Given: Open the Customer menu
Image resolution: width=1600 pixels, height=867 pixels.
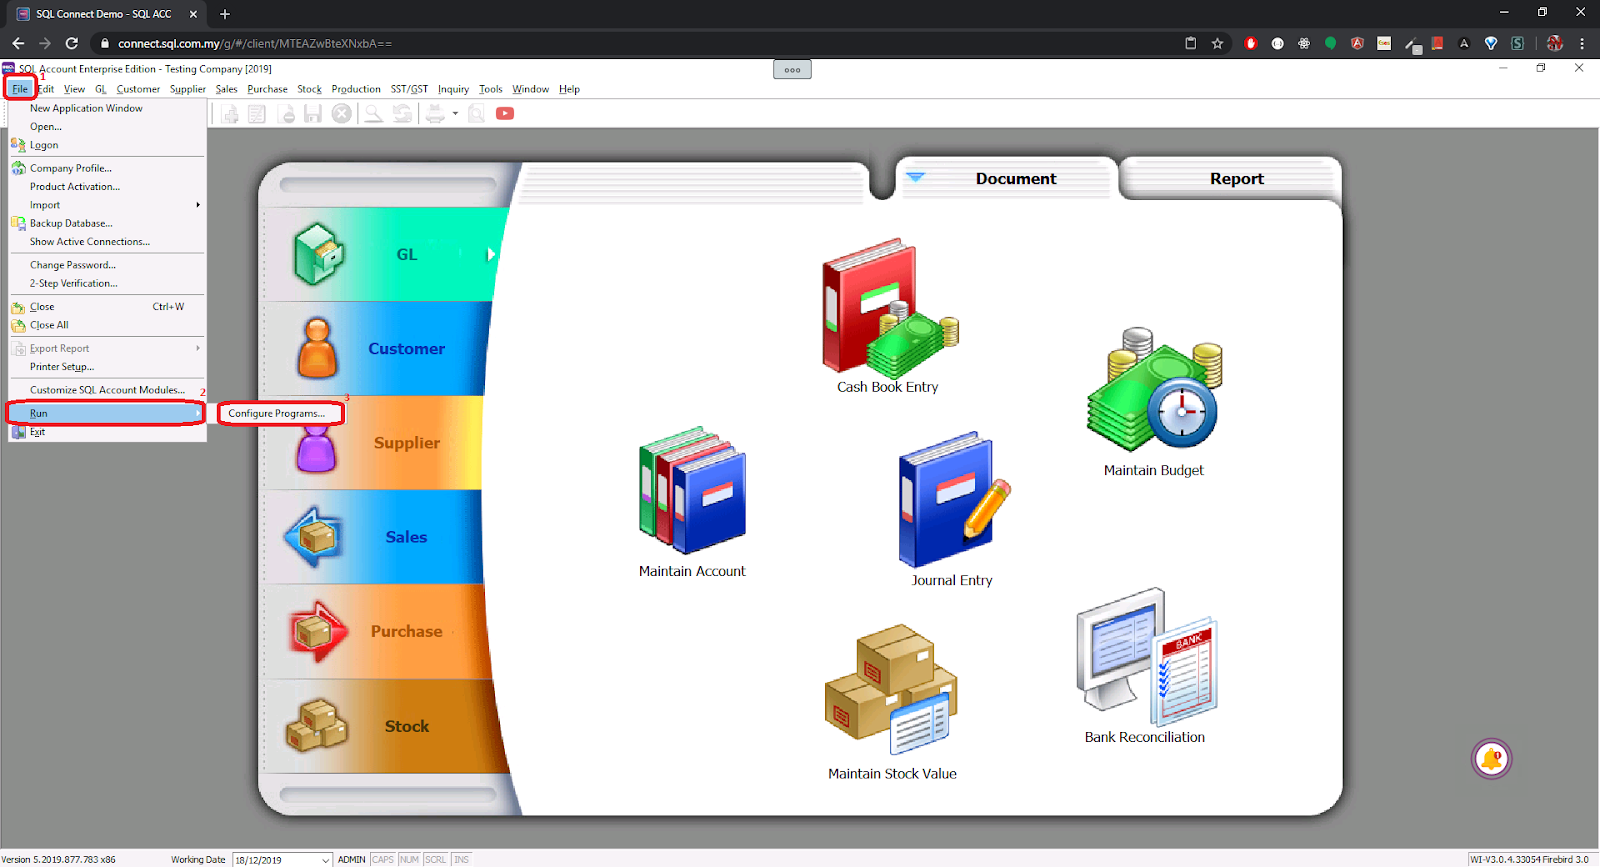Looking at the screenshot, I should tap(138, 89).
